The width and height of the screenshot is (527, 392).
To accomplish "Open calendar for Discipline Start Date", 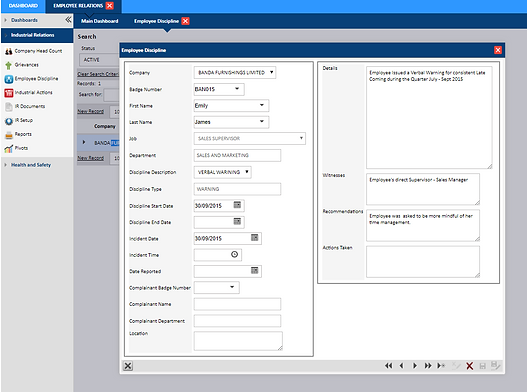I will click(x=237, y=205).
